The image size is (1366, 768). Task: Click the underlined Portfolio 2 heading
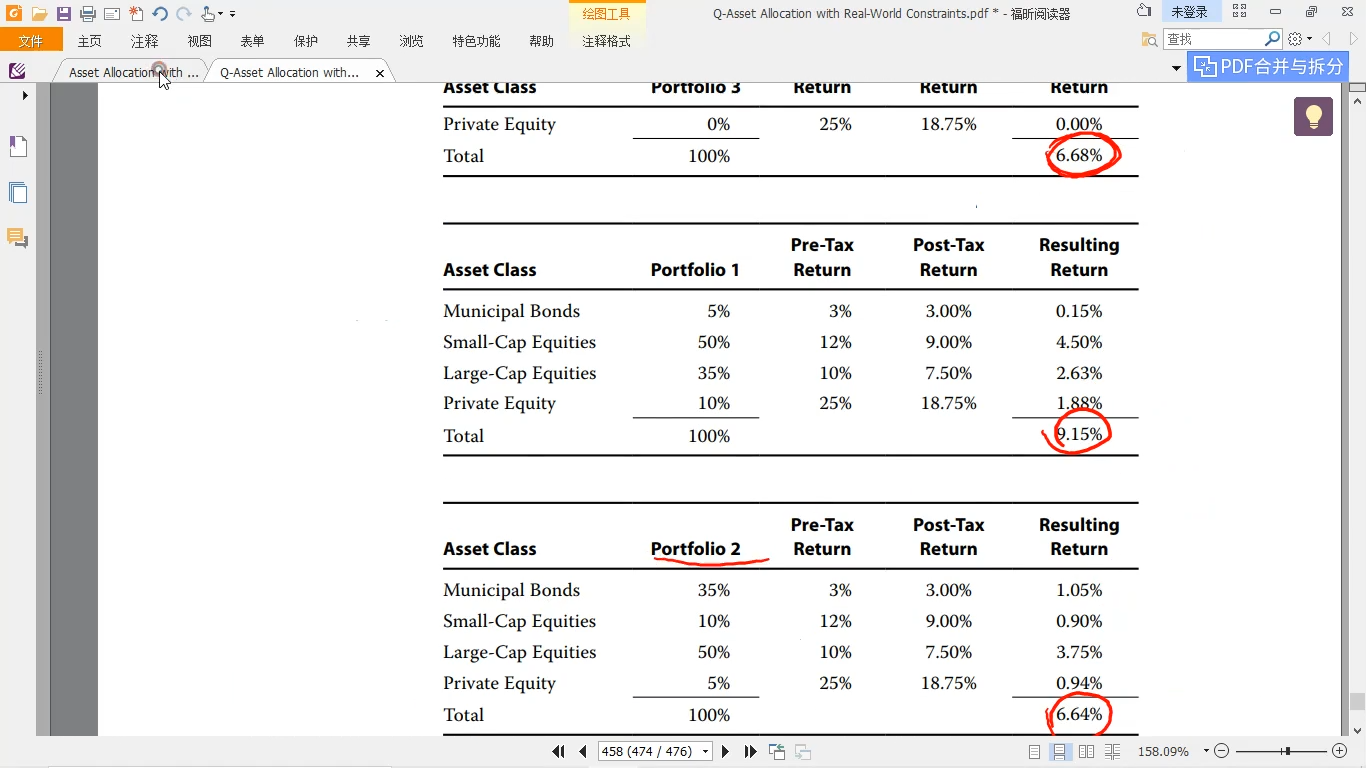point(696,549)
